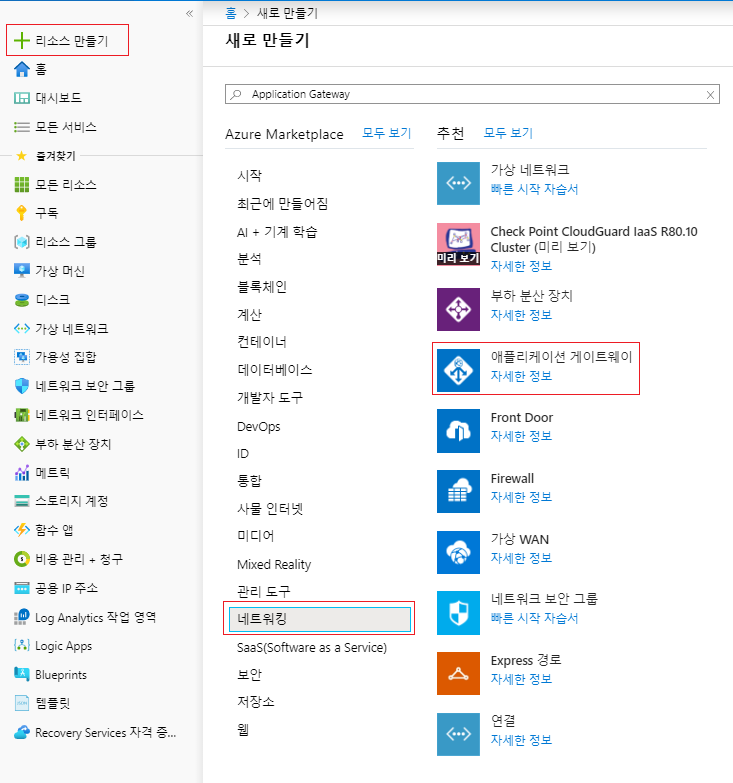
Task: Click the 애플리케이션 게이트웨이 tile icon
Action: 458,371
